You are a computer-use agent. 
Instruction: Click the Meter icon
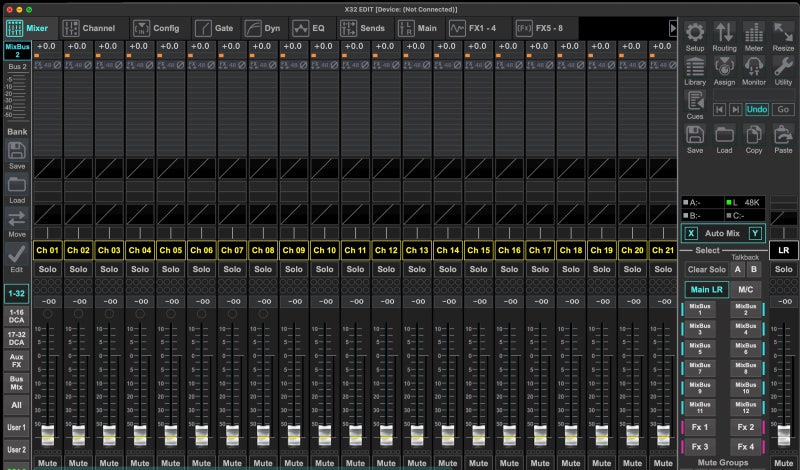click(x=754, y=34)
